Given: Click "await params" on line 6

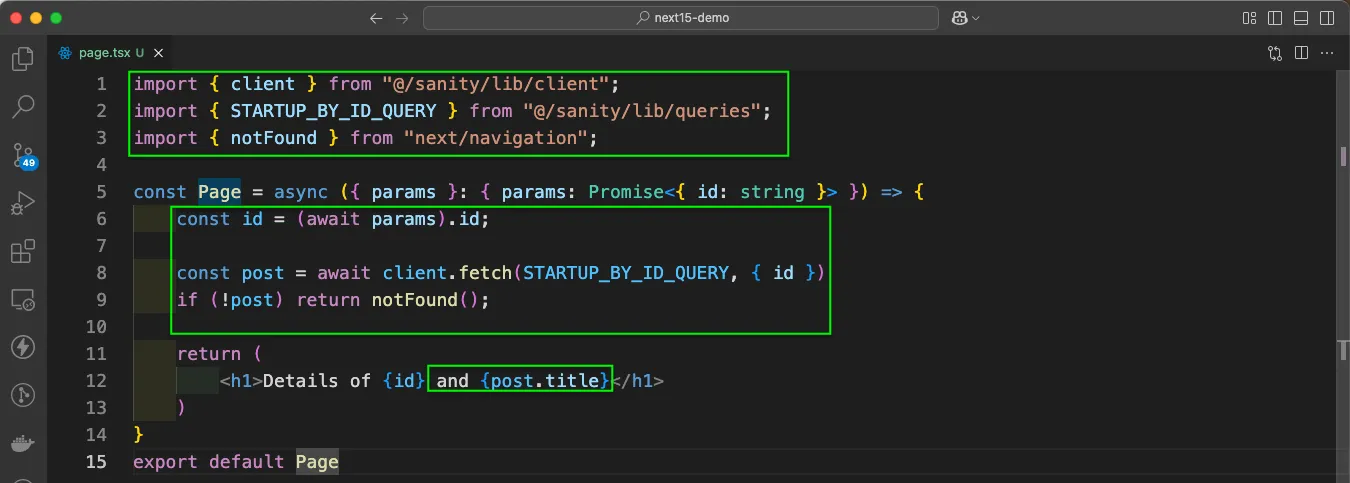Looking at the screenshot, I should pyautogui.click(x=372, y=219).
